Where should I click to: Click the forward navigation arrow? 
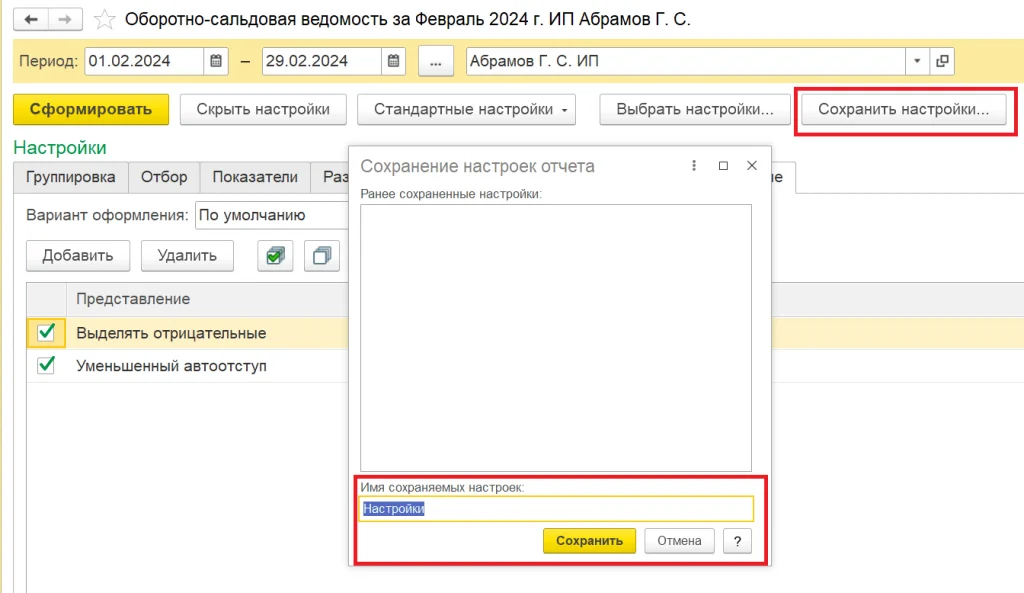click(65, 19)
